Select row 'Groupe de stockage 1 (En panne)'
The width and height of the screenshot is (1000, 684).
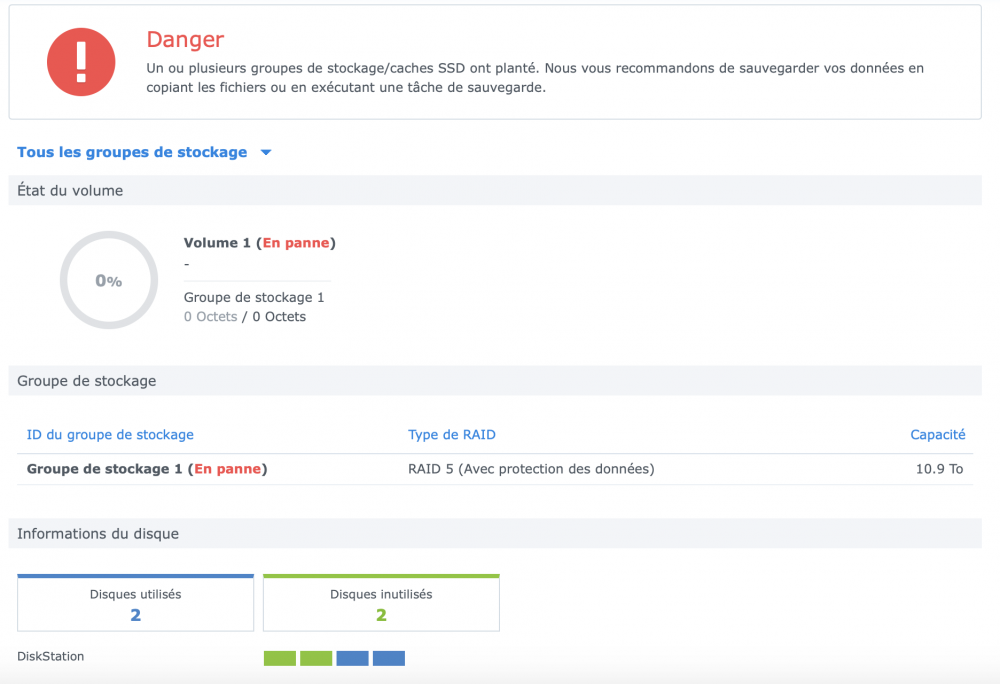click(495, 469)
